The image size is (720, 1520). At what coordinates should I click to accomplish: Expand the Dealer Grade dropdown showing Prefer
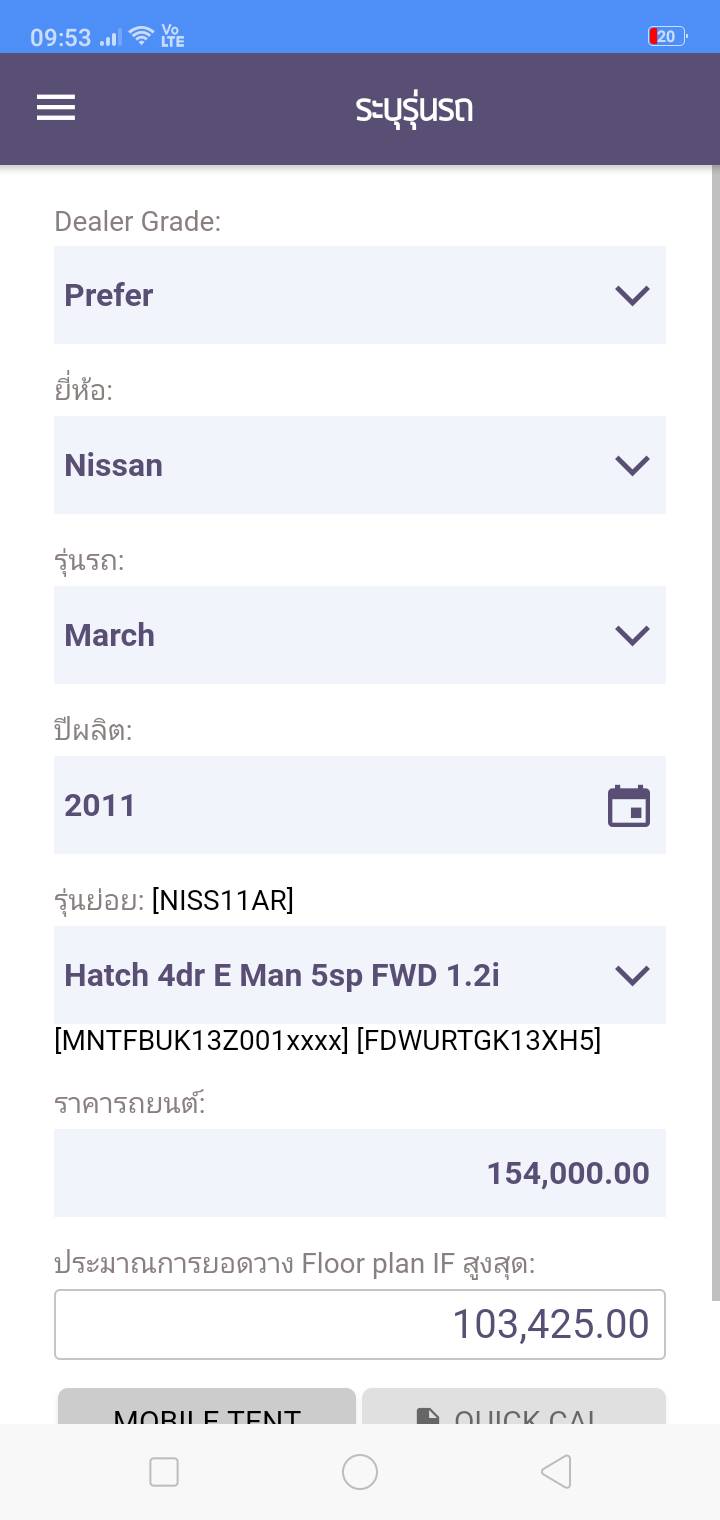coord(360,295)
